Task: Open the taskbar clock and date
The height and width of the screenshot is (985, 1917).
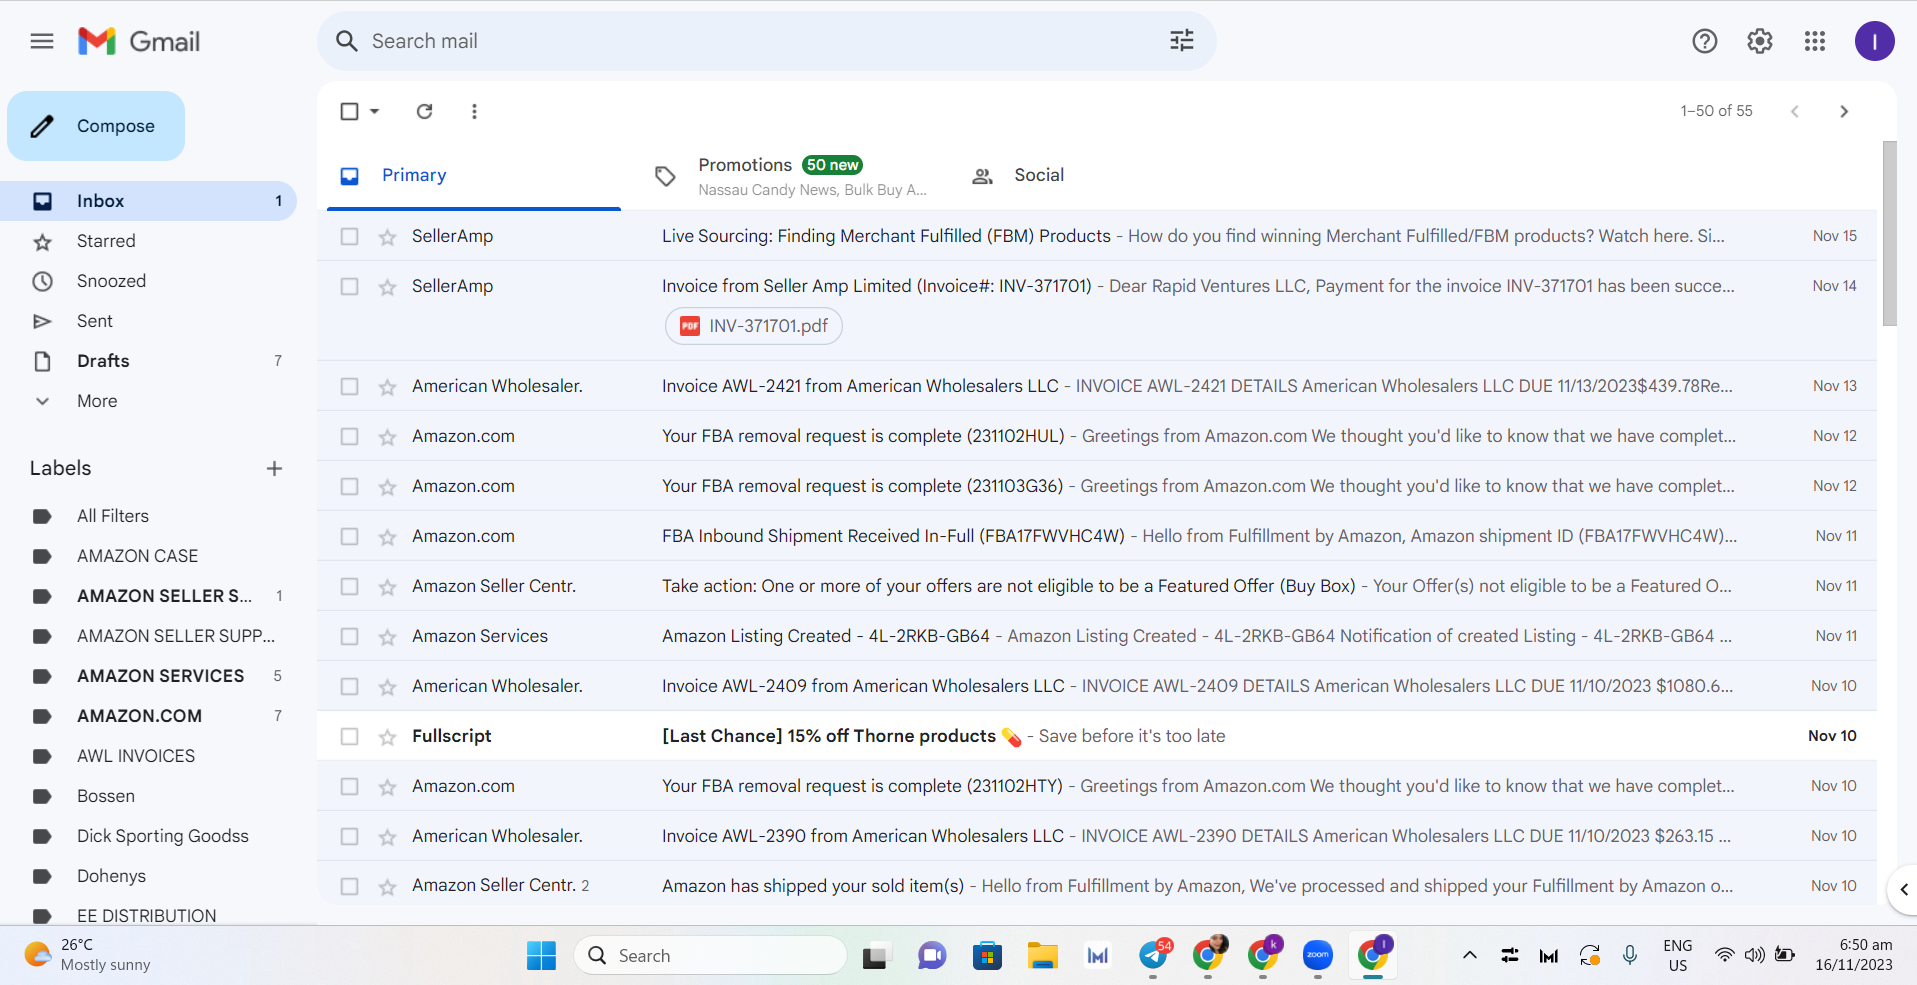Action: point(1854,955)
